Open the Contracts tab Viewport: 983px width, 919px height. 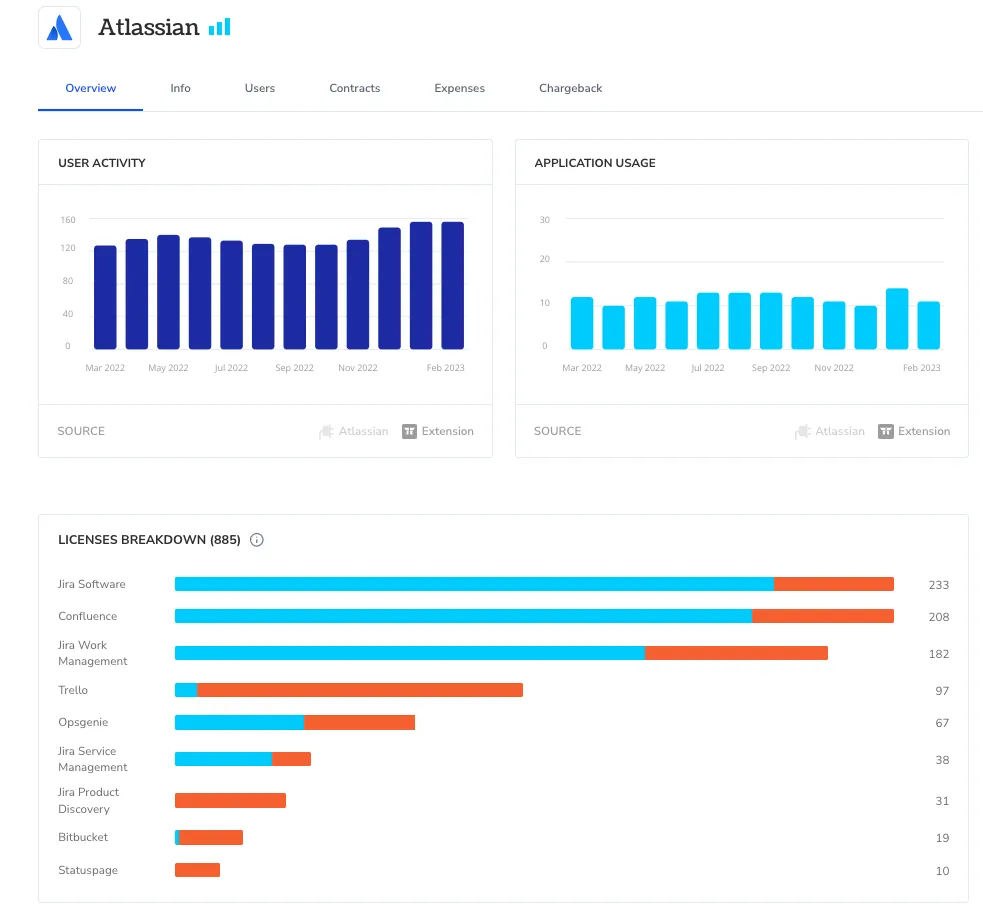(355, 88)
